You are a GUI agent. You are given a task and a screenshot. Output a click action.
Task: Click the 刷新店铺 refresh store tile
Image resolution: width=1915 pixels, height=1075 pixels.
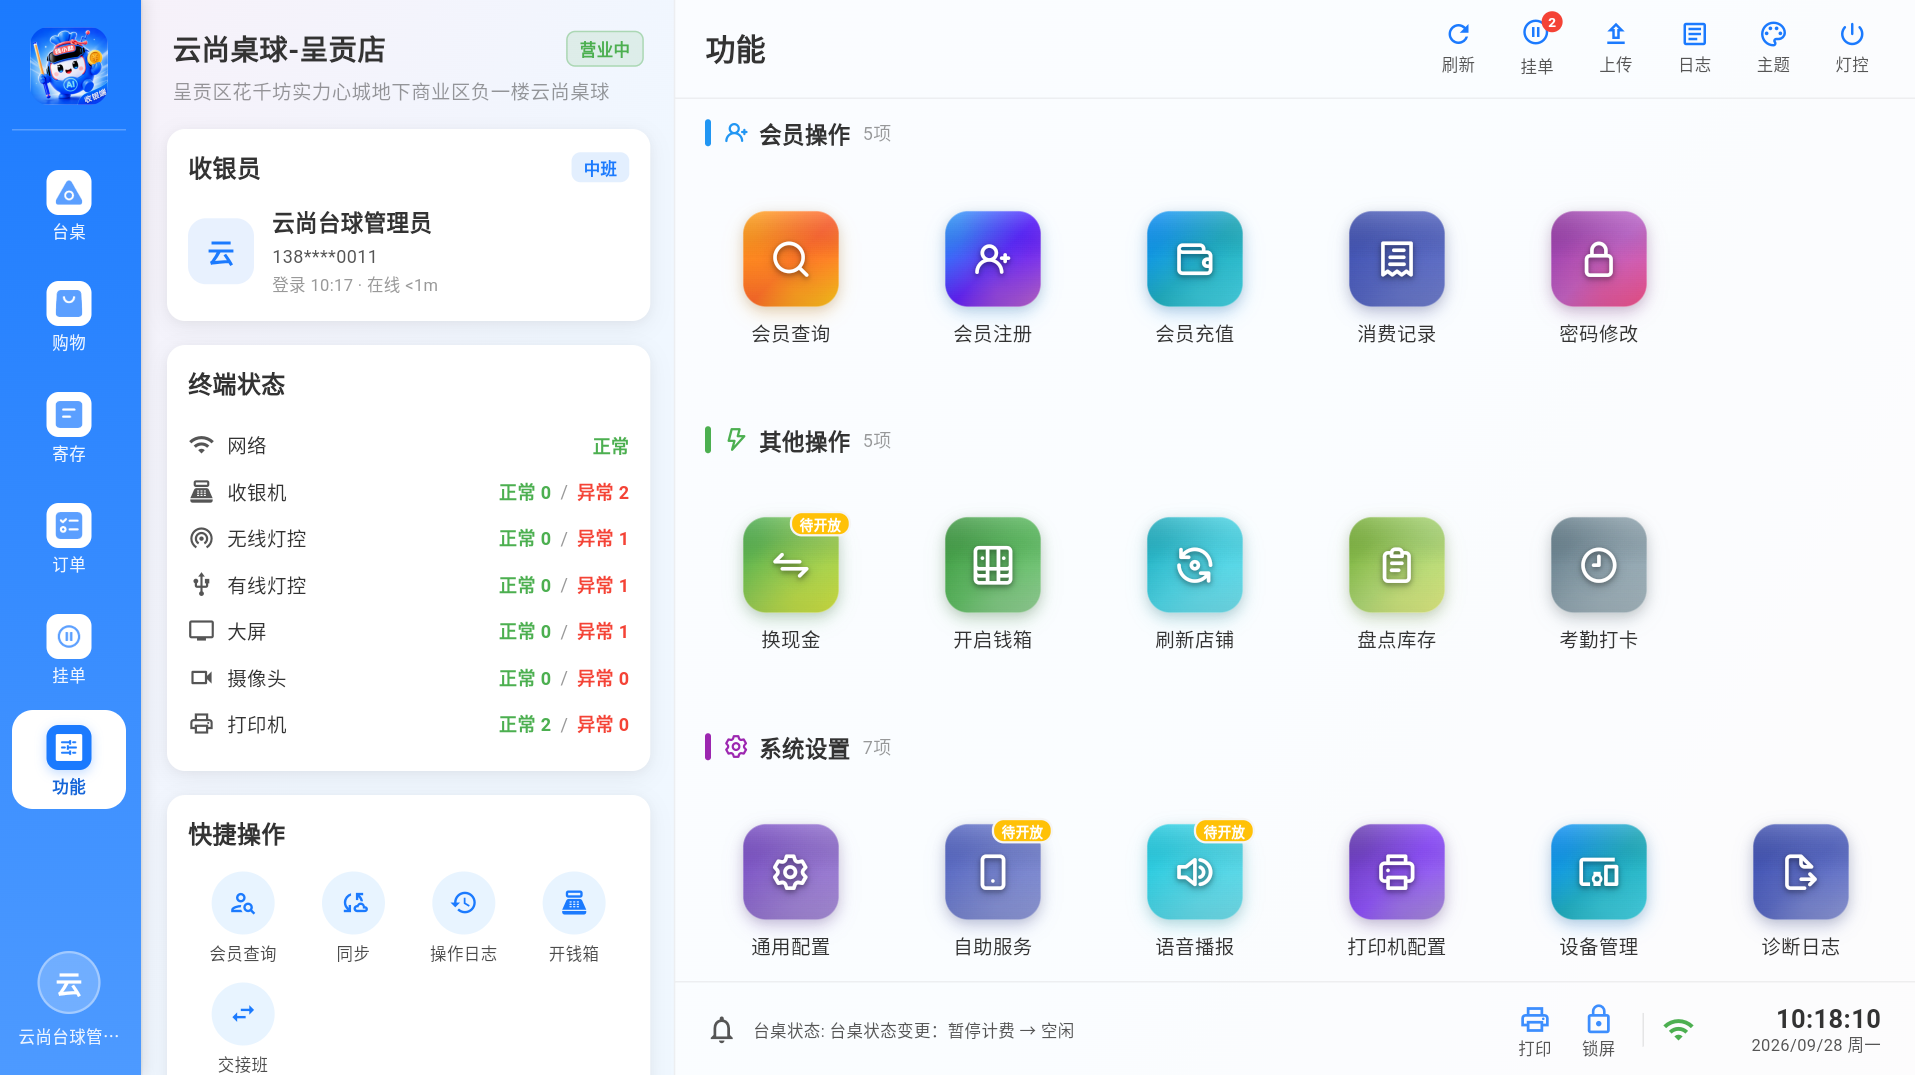coord(1194,583)
